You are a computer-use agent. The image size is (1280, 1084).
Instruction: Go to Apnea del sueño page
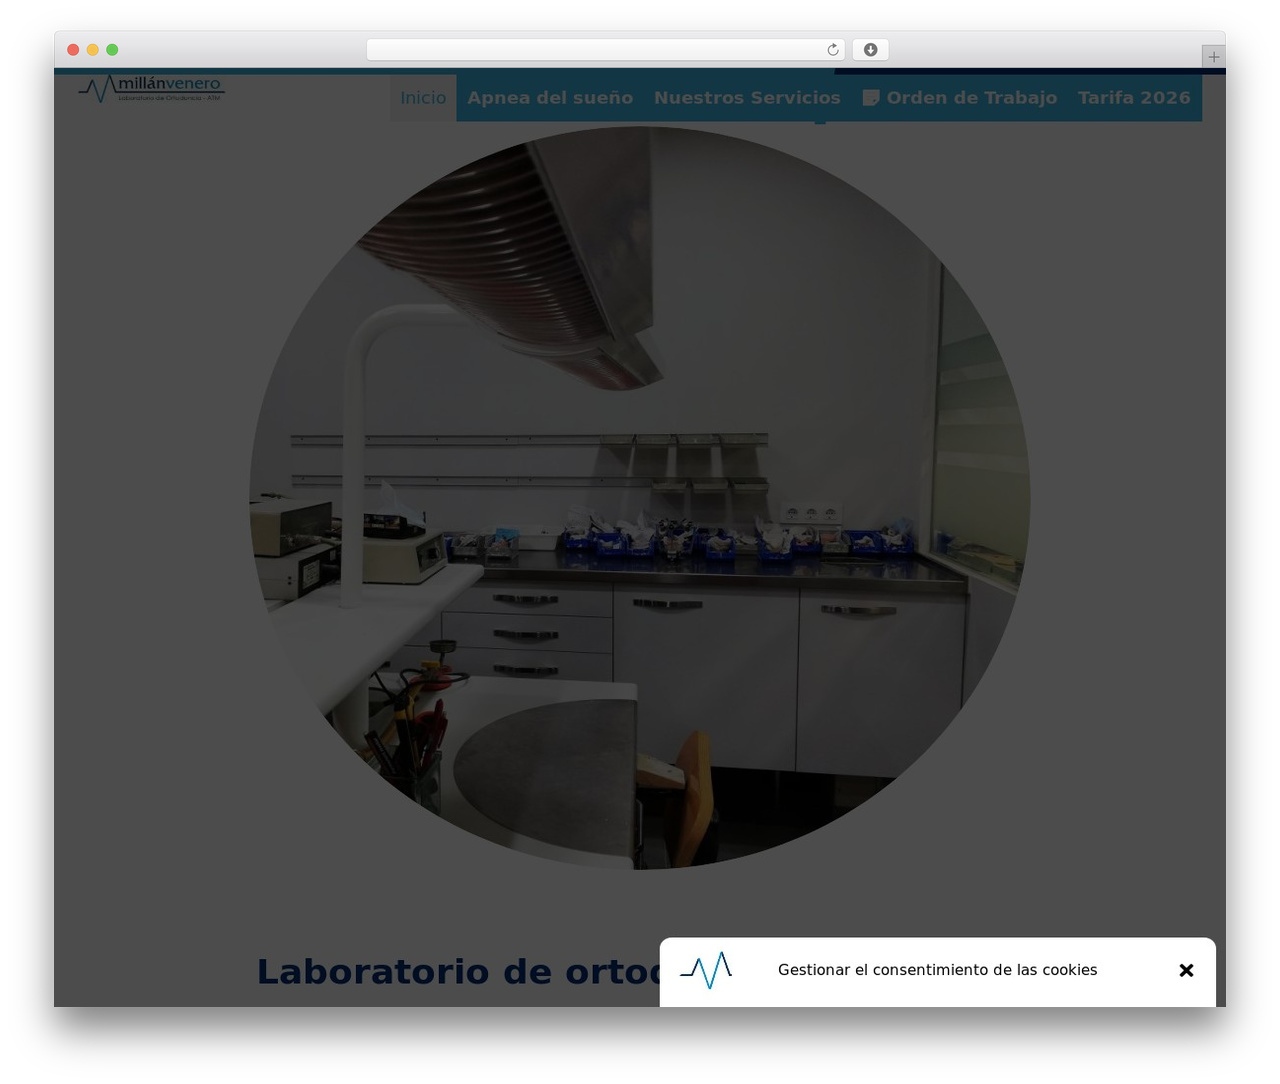[x=550, y=98]
